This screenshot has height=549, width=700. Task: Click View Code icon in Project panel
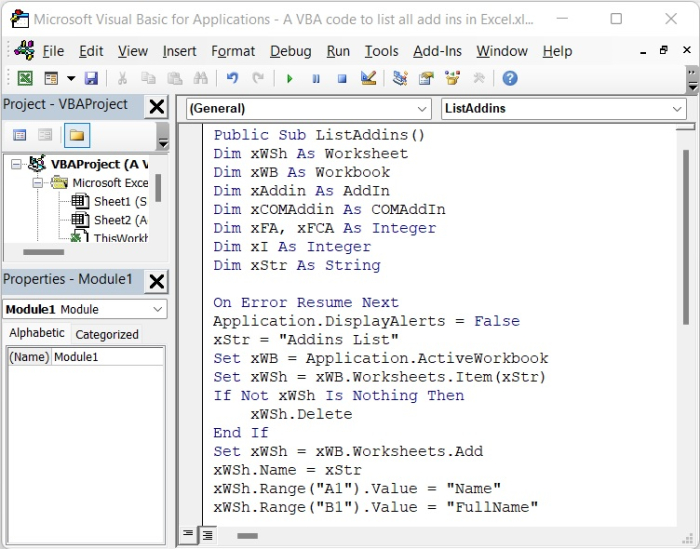pos(20,135)
